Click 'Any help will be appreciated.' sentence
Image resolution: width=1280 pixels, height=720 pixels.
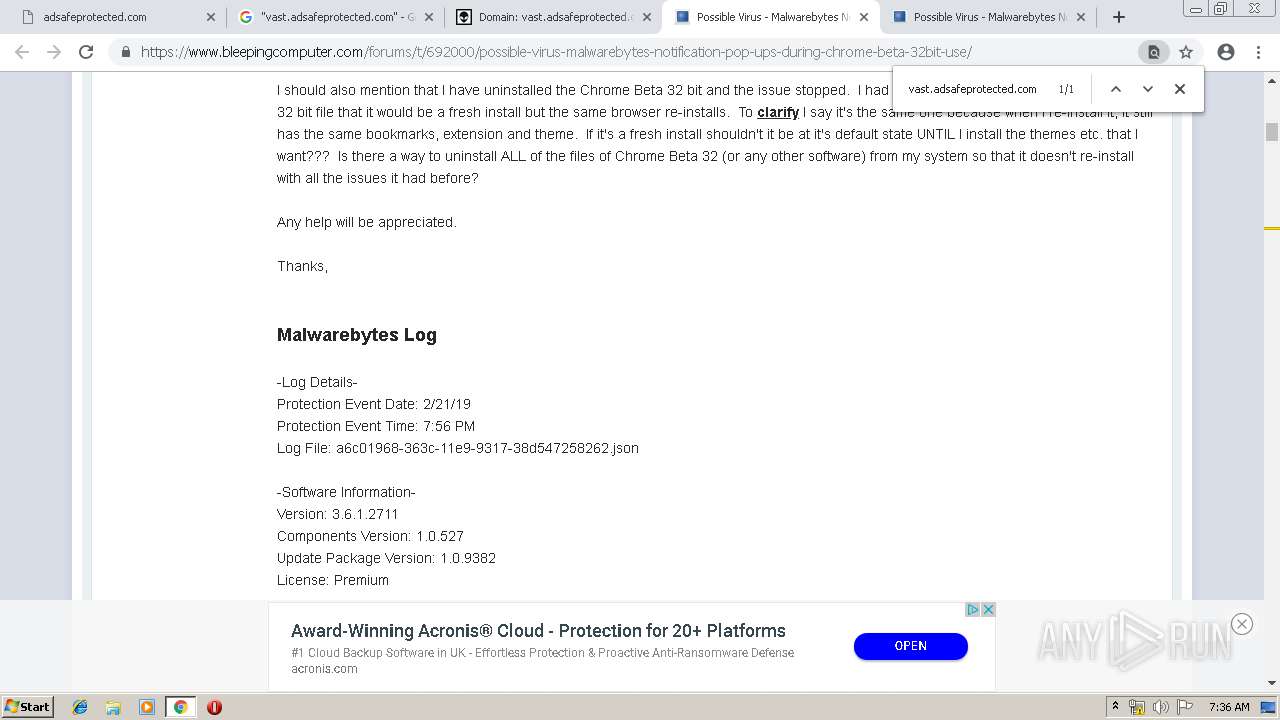coord(367,222)
